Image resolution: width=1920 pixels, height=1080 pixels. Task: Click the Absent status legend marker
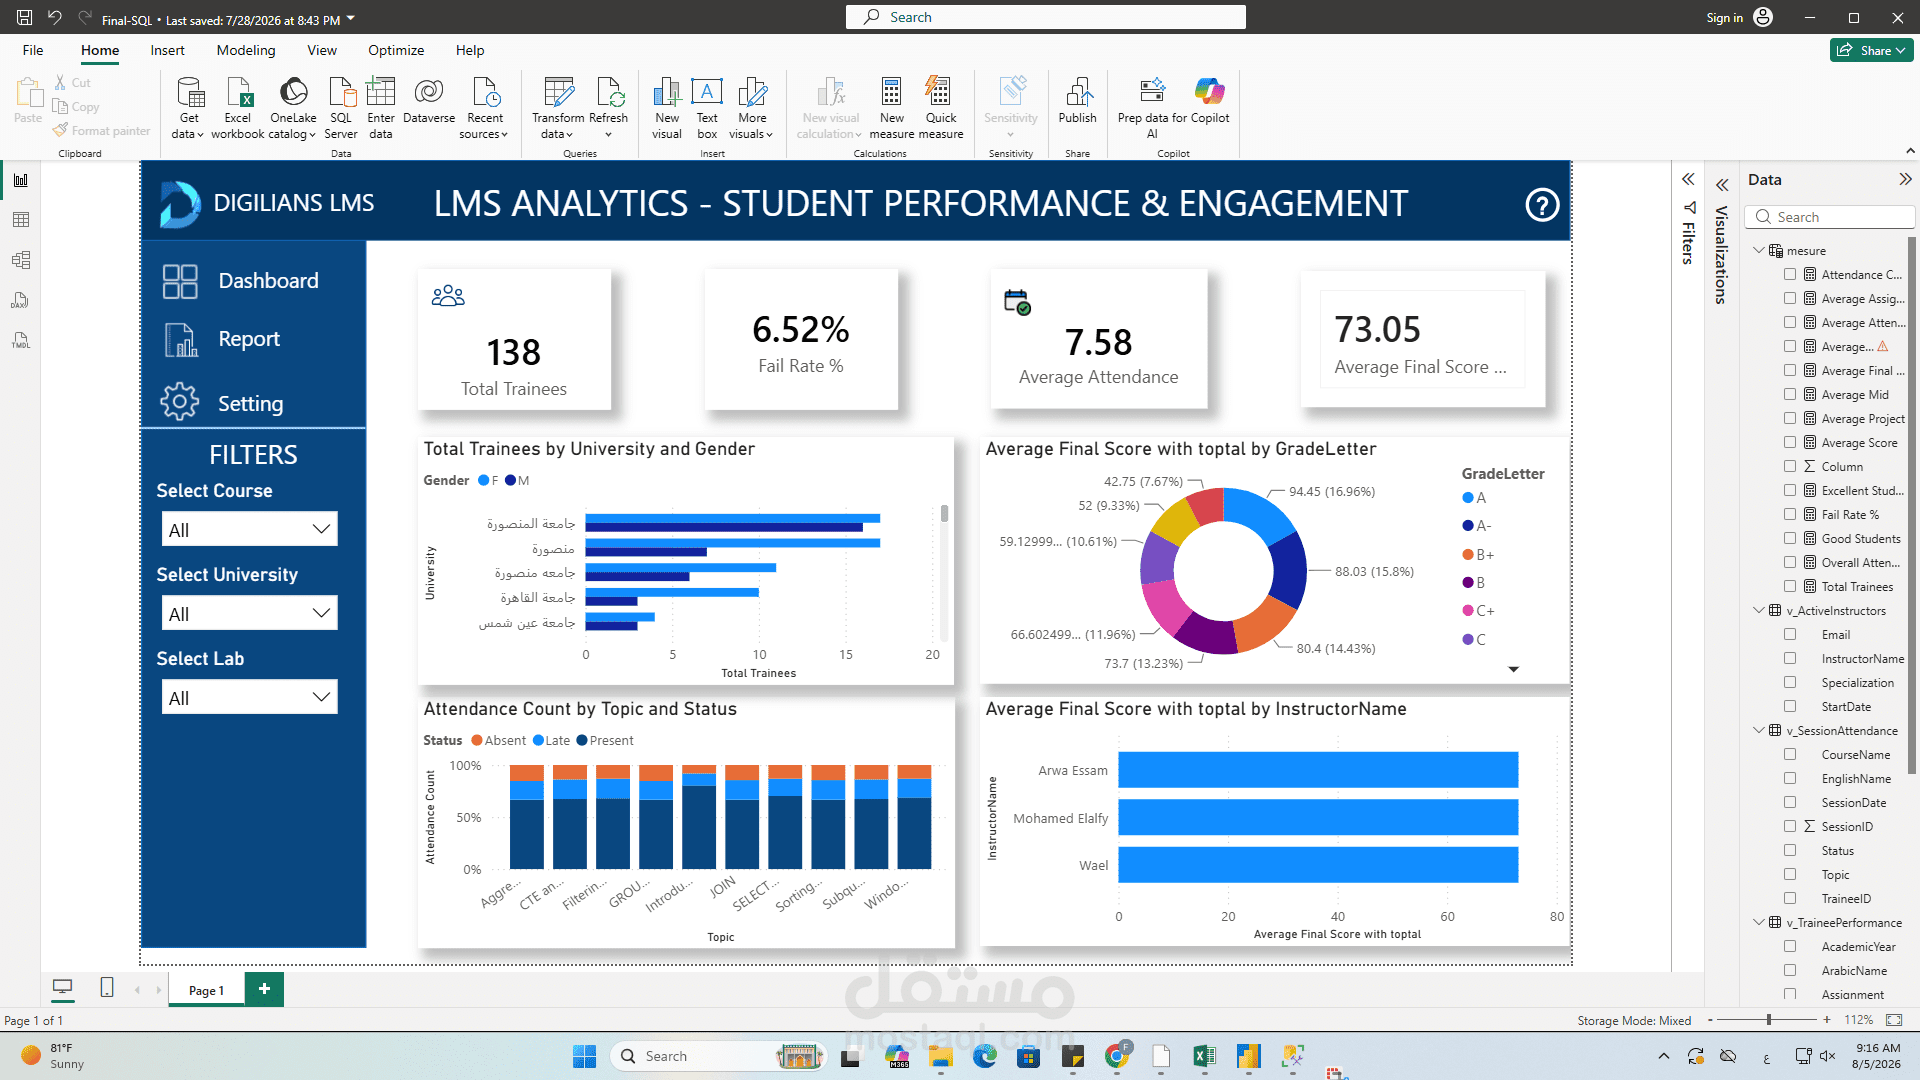point(477,740)
